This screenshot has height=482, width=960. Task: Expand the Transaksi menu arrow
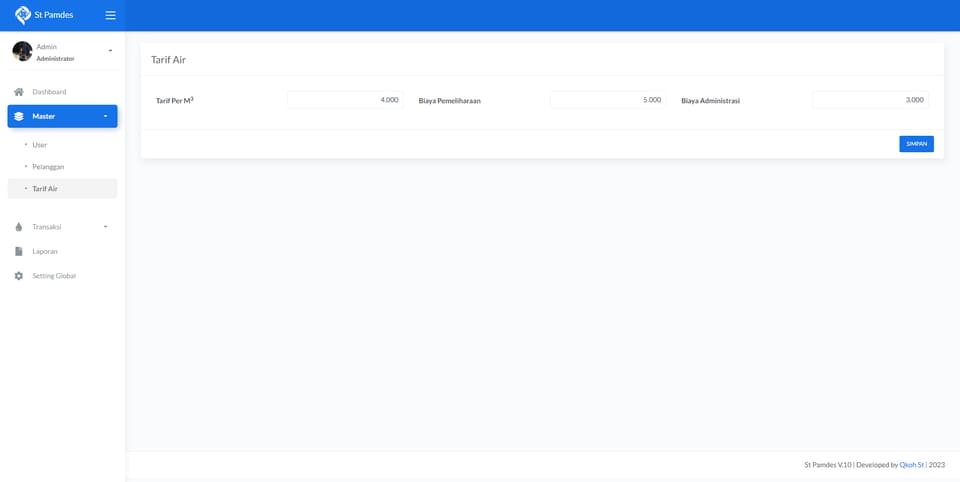pos(105,227)
